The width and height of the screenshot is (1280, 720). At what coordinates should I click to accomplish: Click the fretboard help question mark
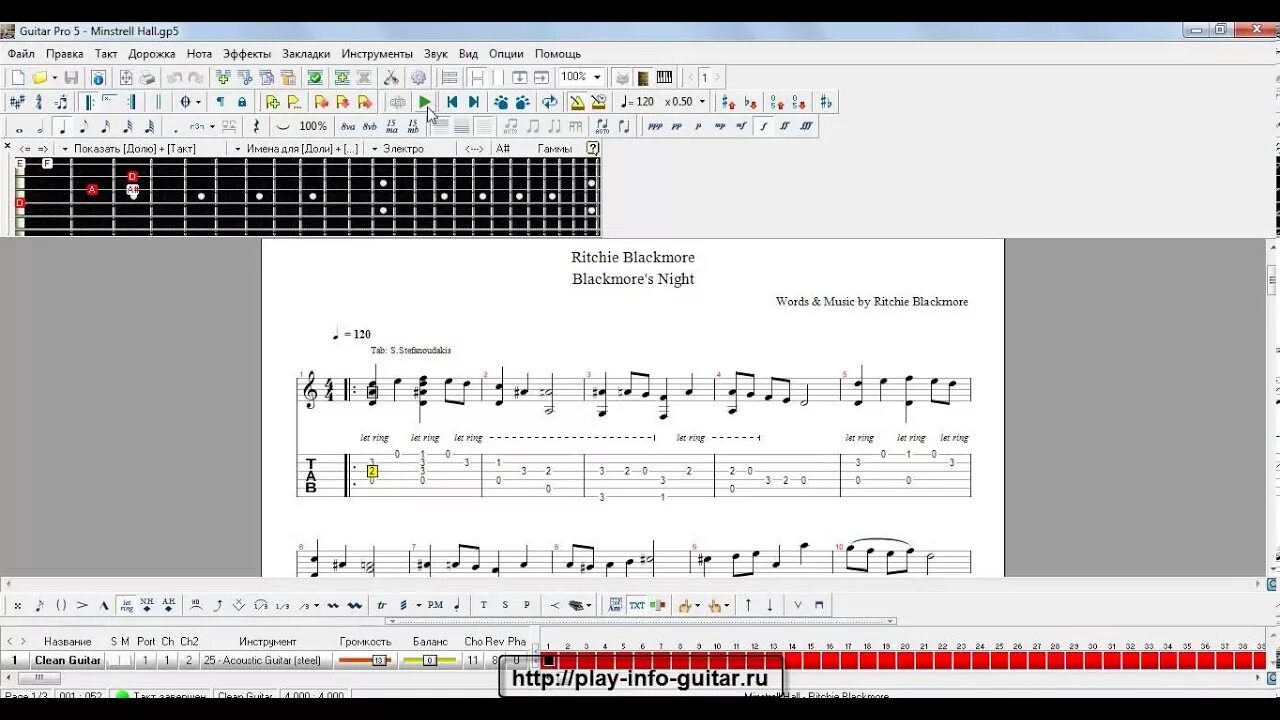point(593,148)
